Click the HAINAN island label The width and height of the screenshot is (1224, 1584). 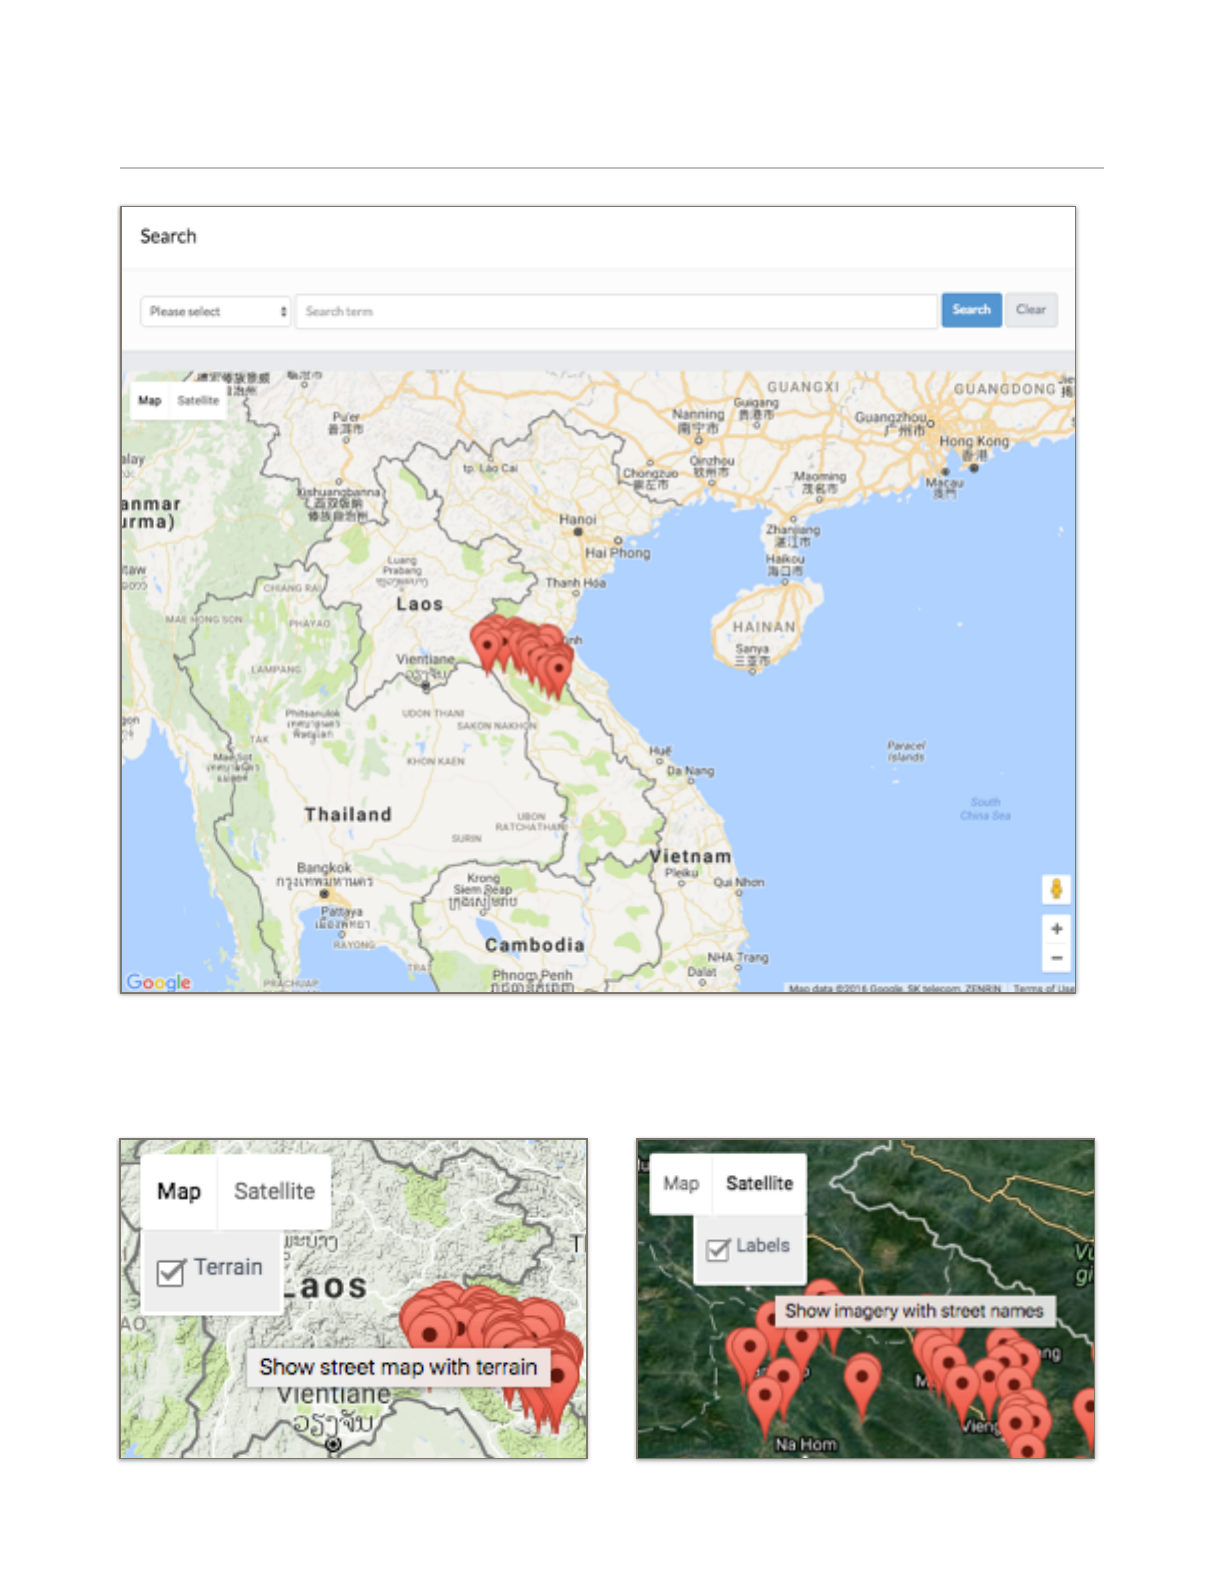pyautogui.click(x=764, y=627)
